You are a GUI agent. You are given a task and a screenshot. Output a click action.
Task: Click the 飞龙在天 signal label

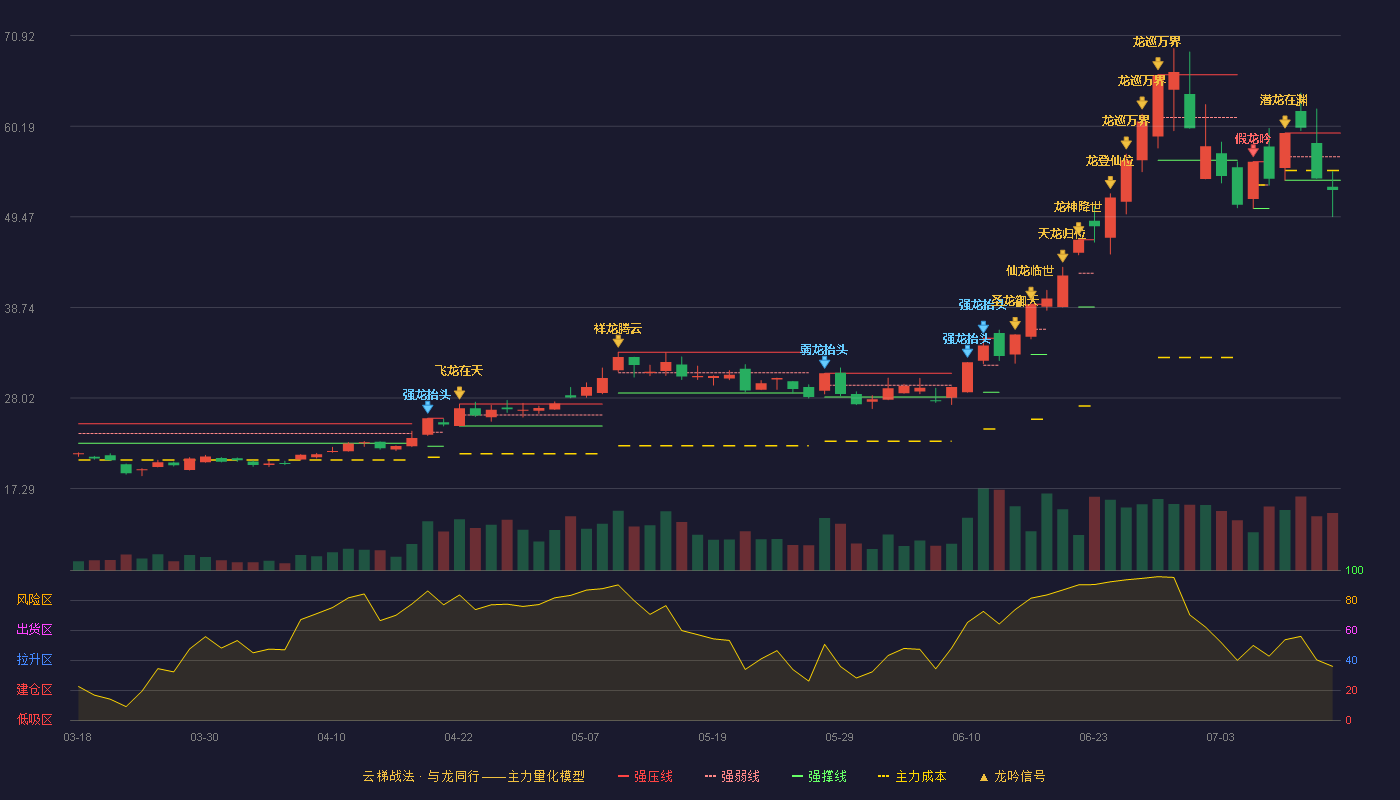point(459,371)
